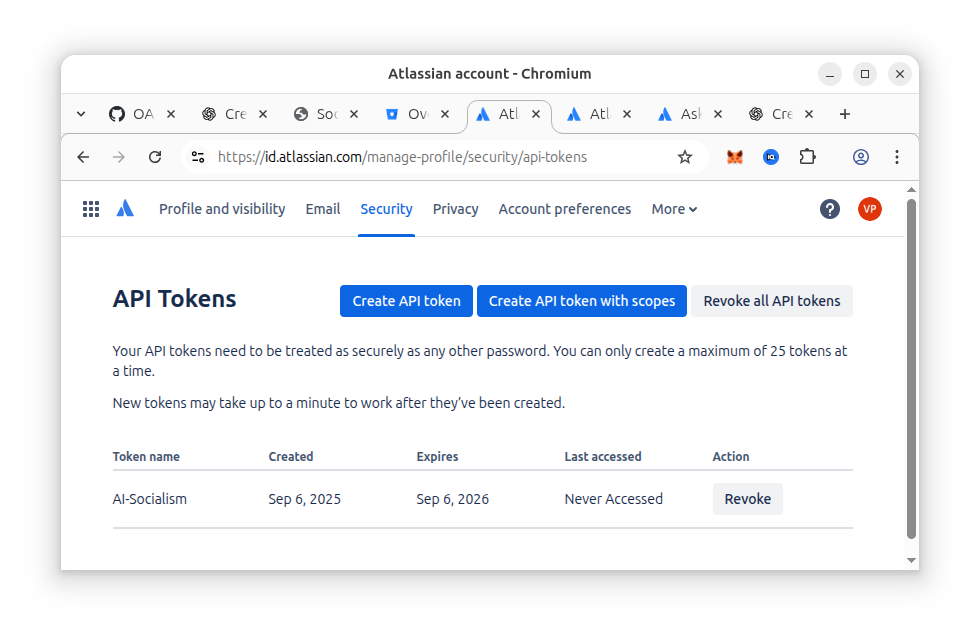Click Create API token with scopes
Image resolution: width=980 pixels, height=637 pixels.
582,301
